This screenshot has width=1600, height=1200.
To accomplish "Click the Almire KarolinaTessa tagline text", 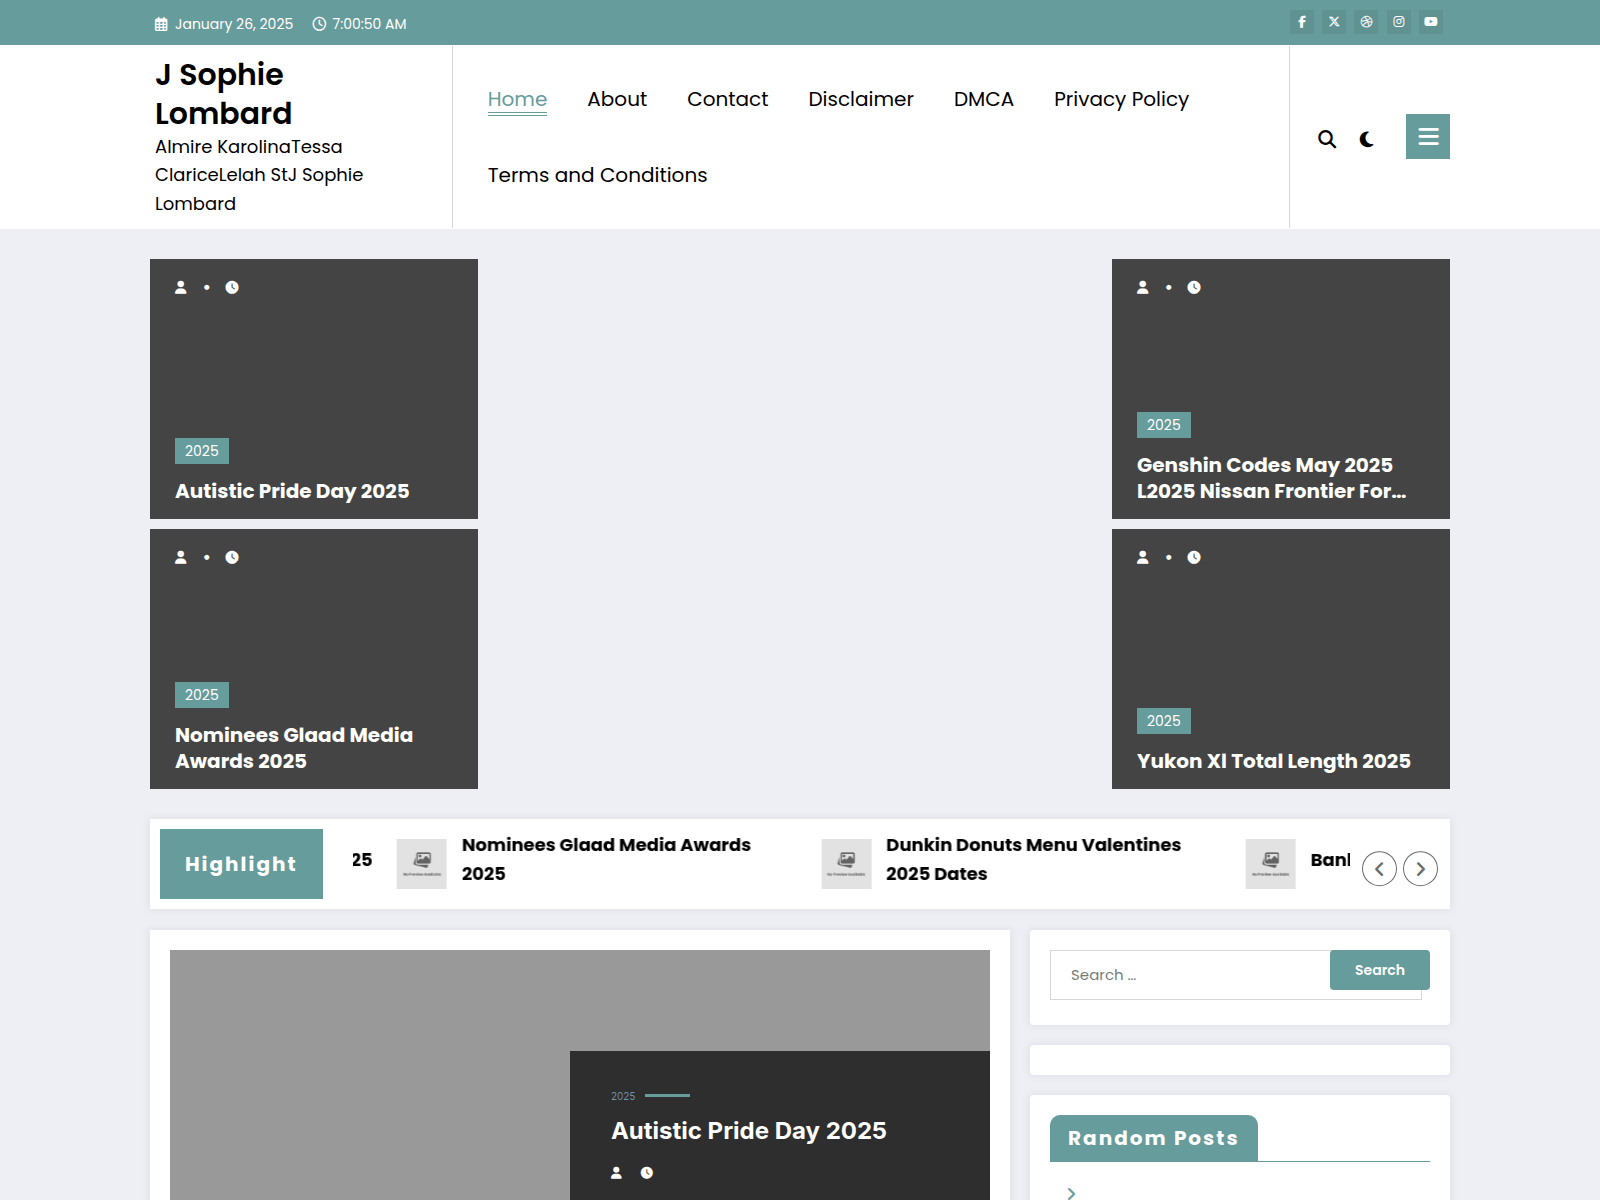I will (x=259, y=175).
